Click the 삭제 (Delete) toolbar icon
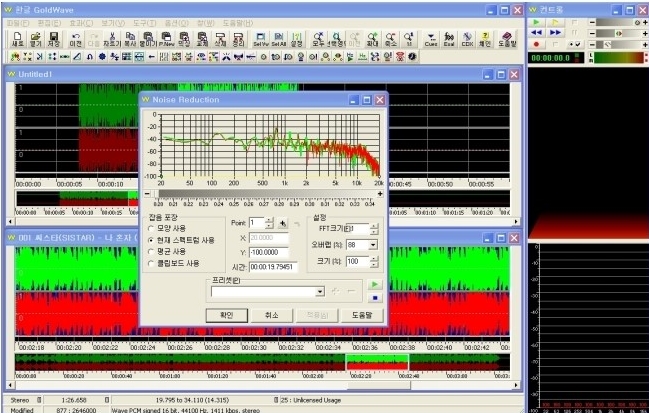This screenshot has height=413, width=649. coord(220,39)
